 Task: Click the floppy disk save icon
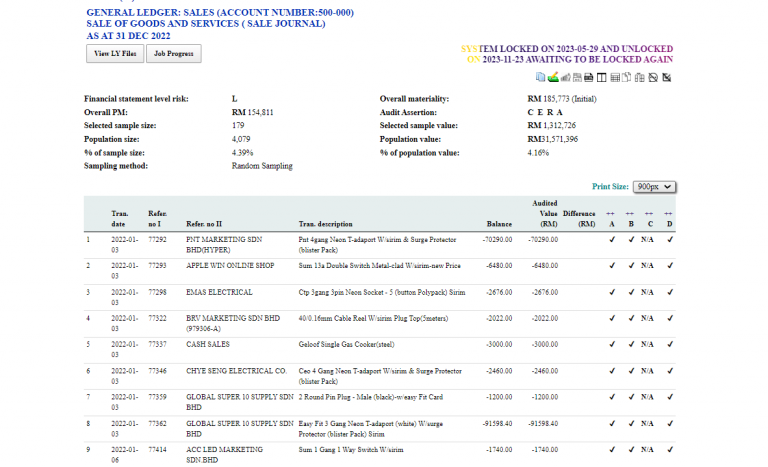pos(577,77)
